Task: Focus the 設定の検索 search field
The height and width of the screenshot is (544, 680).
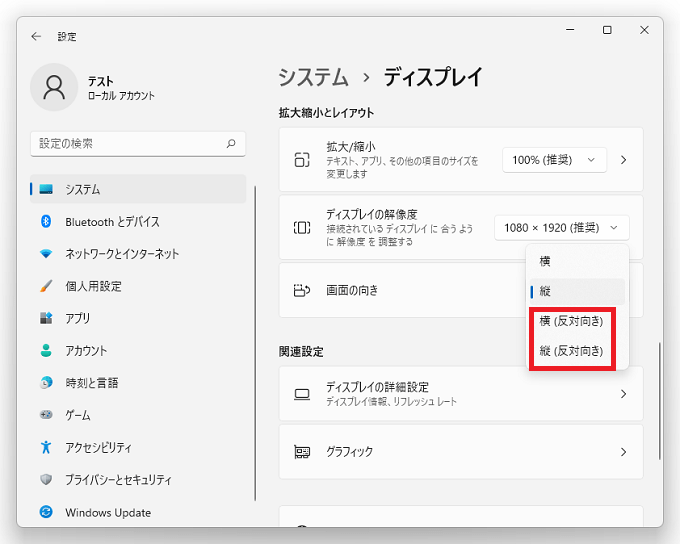Action: point(138,144)
